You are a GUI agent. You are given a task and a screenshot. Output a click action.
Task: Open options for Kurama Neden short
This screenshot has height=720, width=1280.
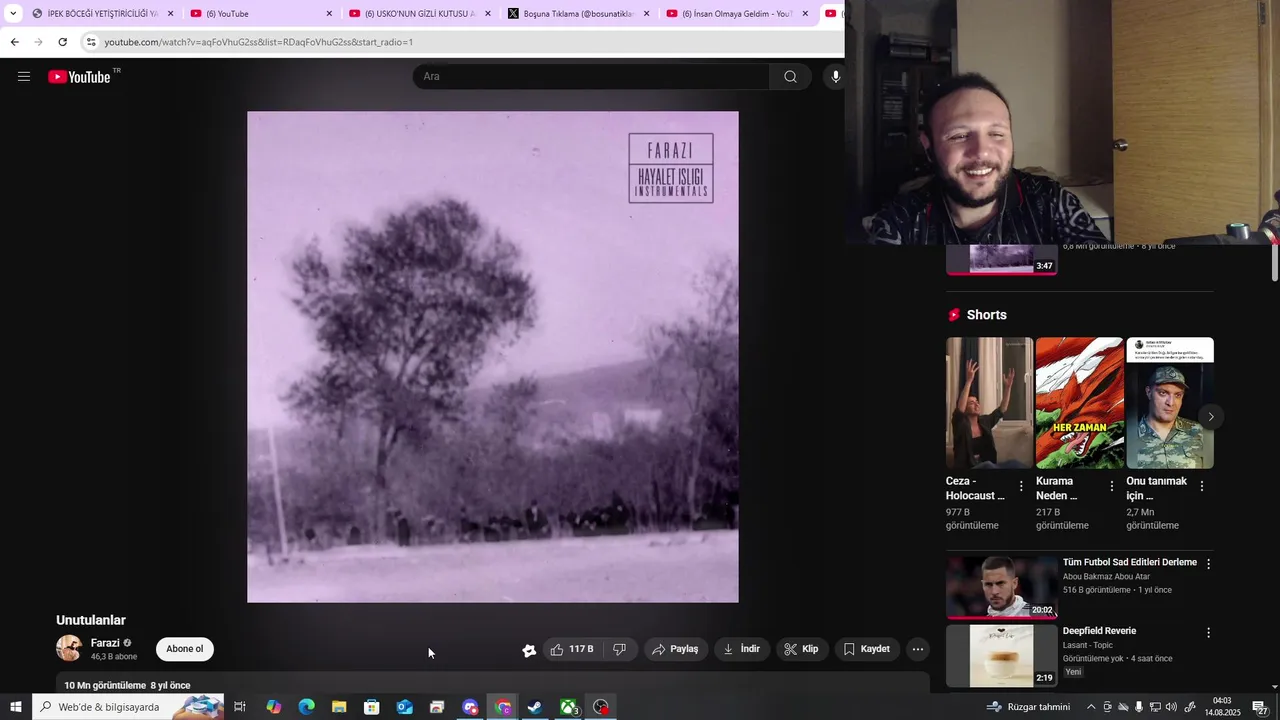1112,486
